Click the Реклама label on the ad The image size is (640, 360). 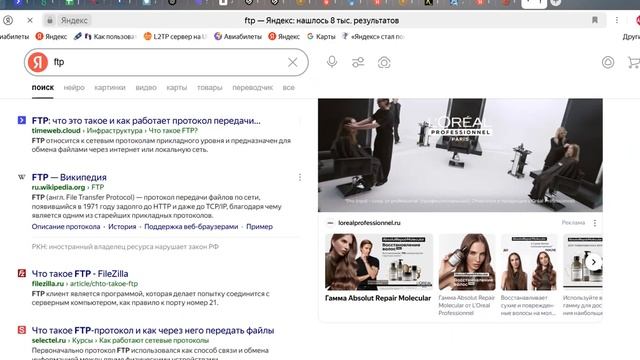573,223
